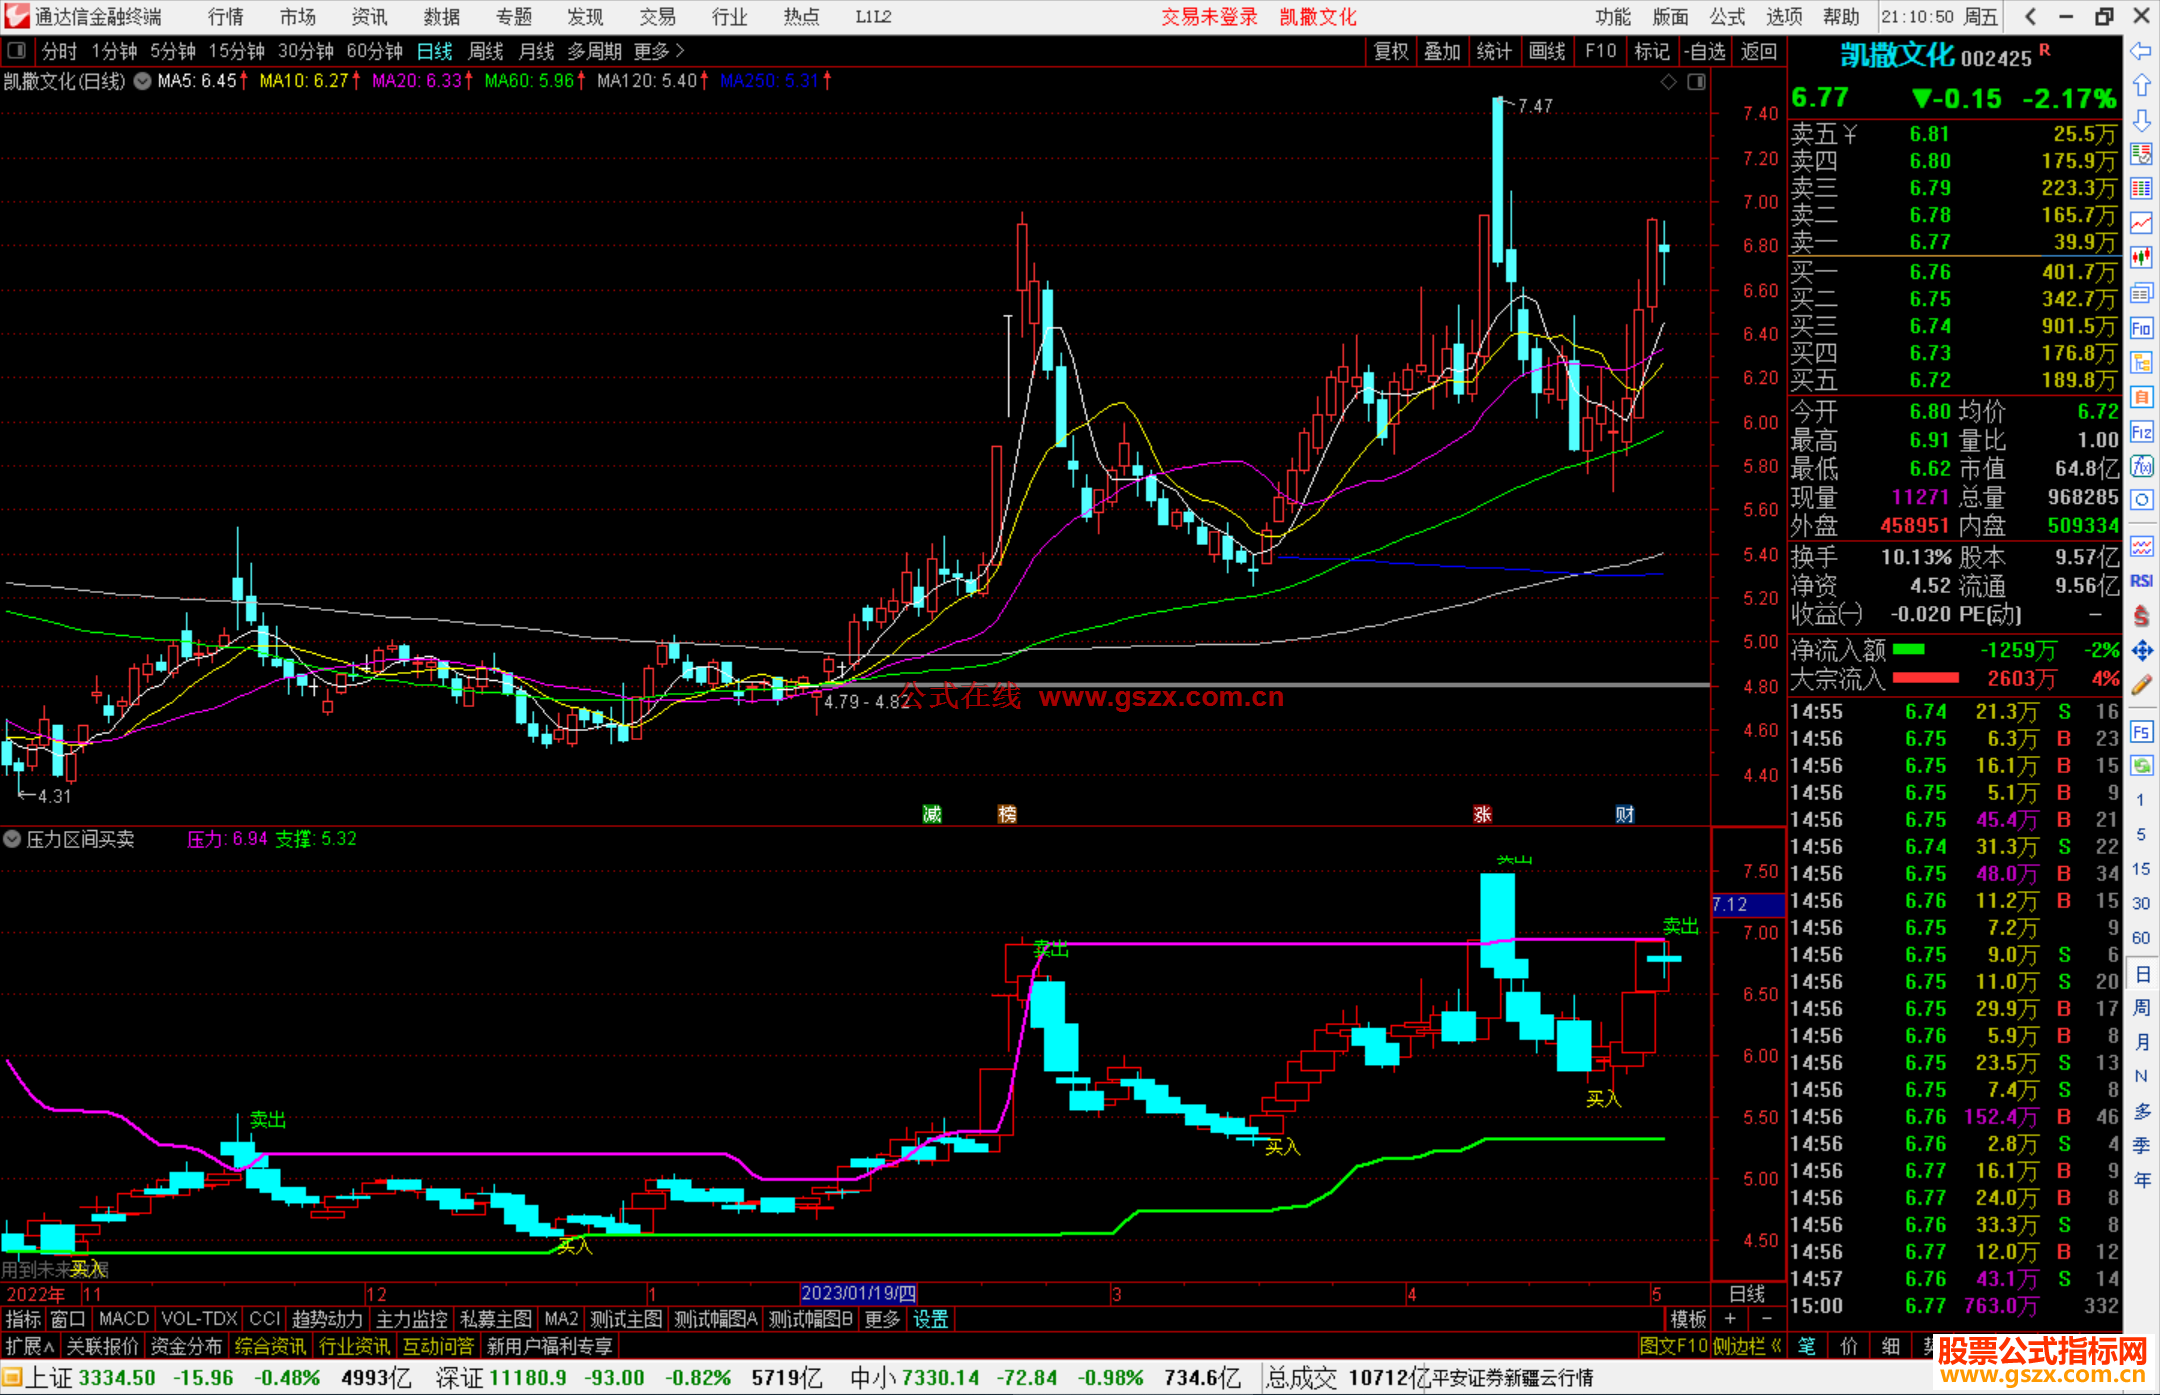
Task: Select the pencil drawing tool icon
Action: pyautogui.click(x=2141, y=685)
